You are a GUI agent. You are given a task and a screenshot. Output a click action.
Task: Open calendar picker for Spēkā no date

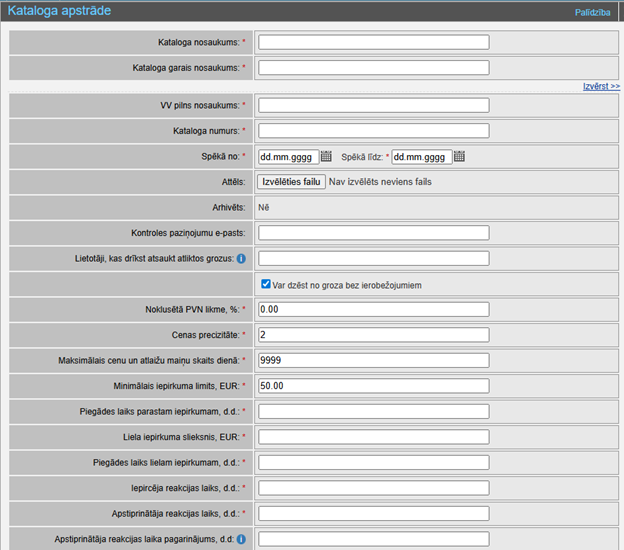[326, 157]
